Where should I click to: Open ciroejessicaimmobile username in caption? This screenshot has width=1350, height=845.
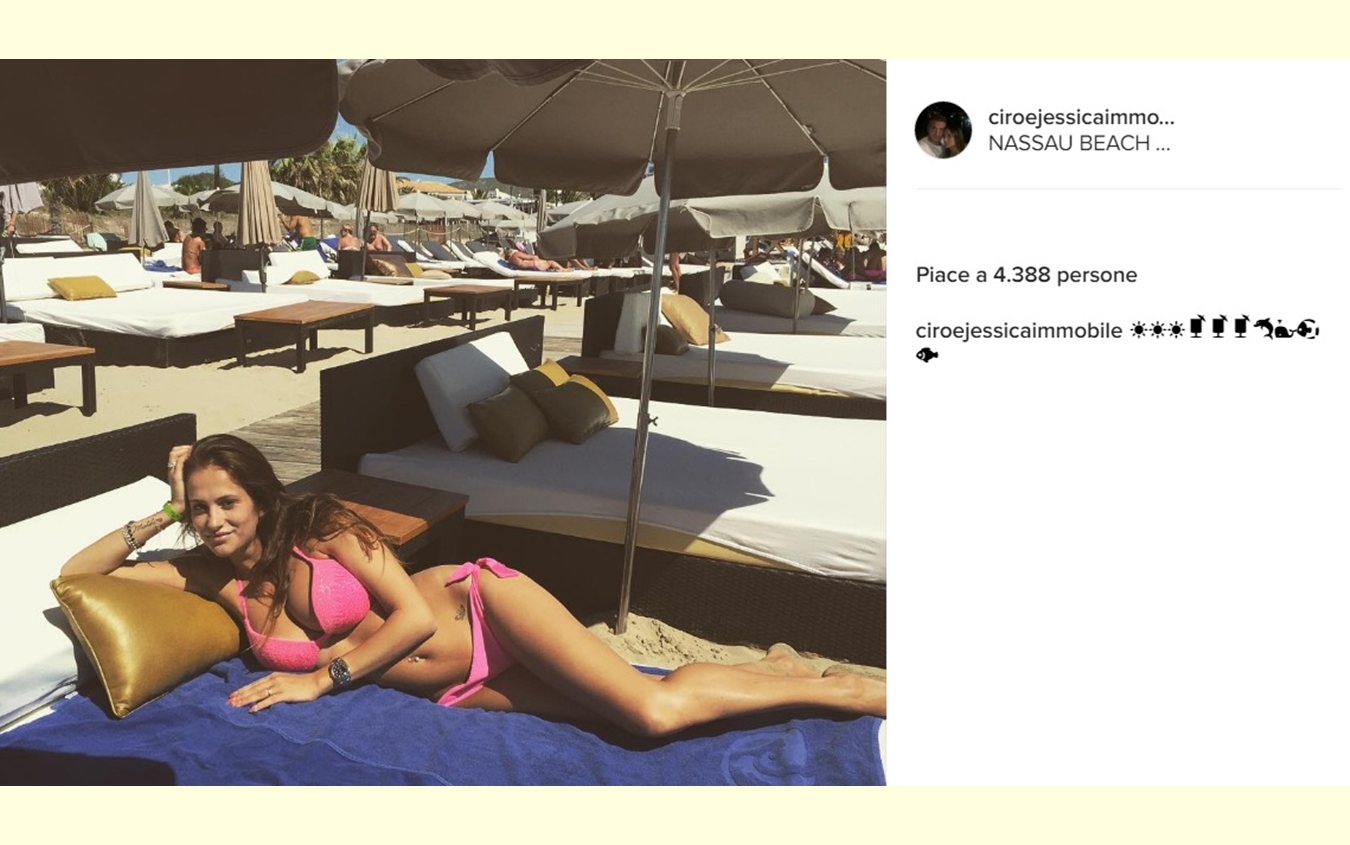(1019, 331)
